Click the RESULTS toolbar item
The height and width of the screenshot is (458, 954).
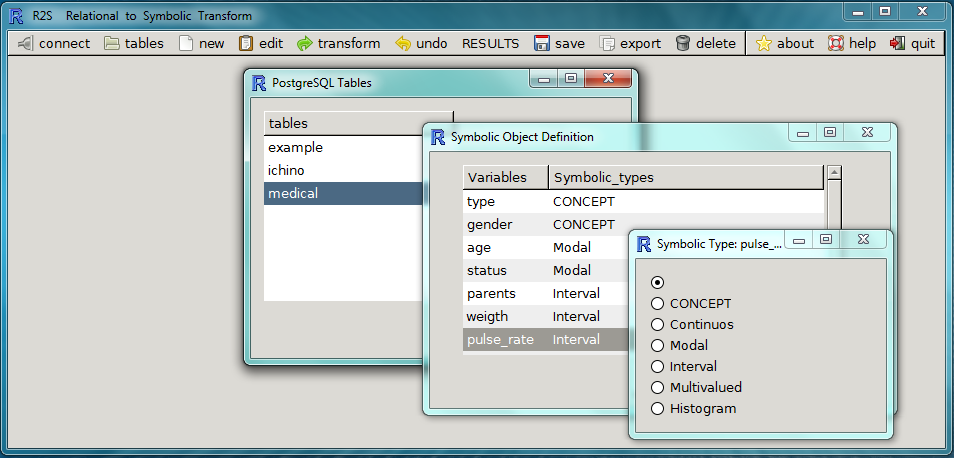pos(490,43)
